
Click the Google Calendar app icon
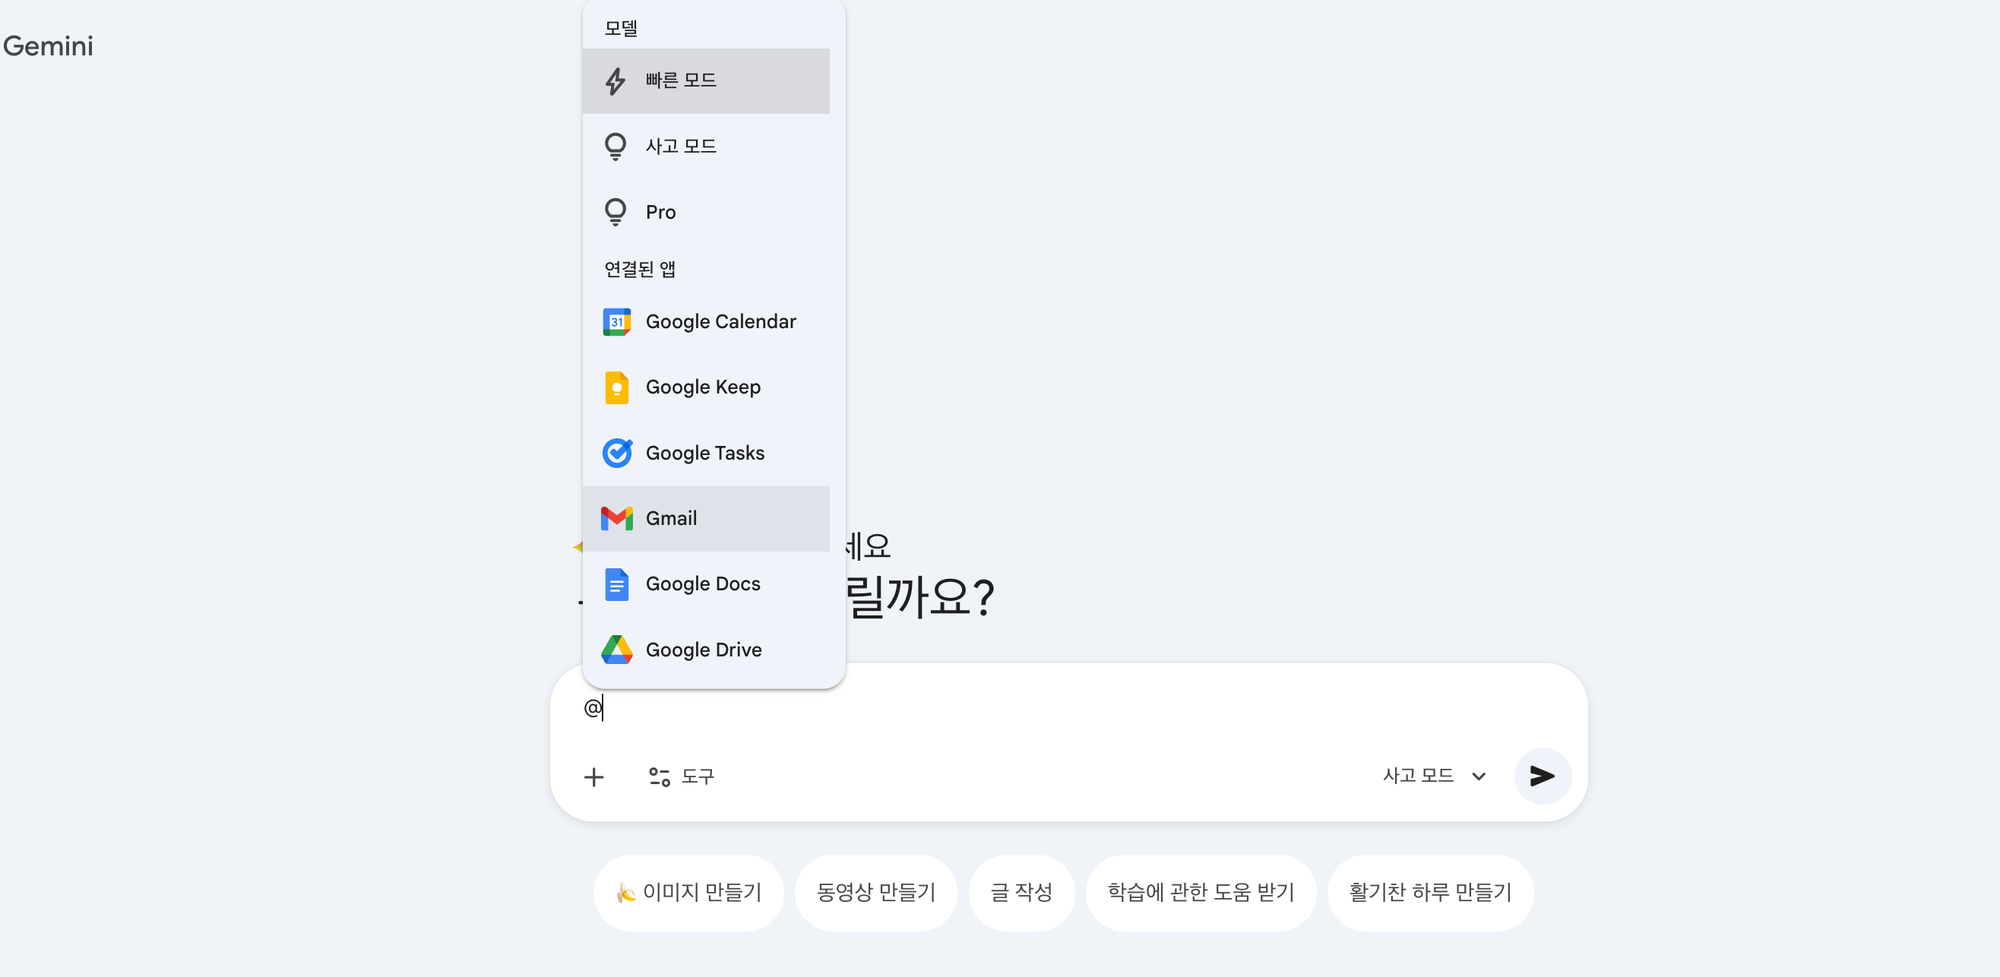pos(617,322)
